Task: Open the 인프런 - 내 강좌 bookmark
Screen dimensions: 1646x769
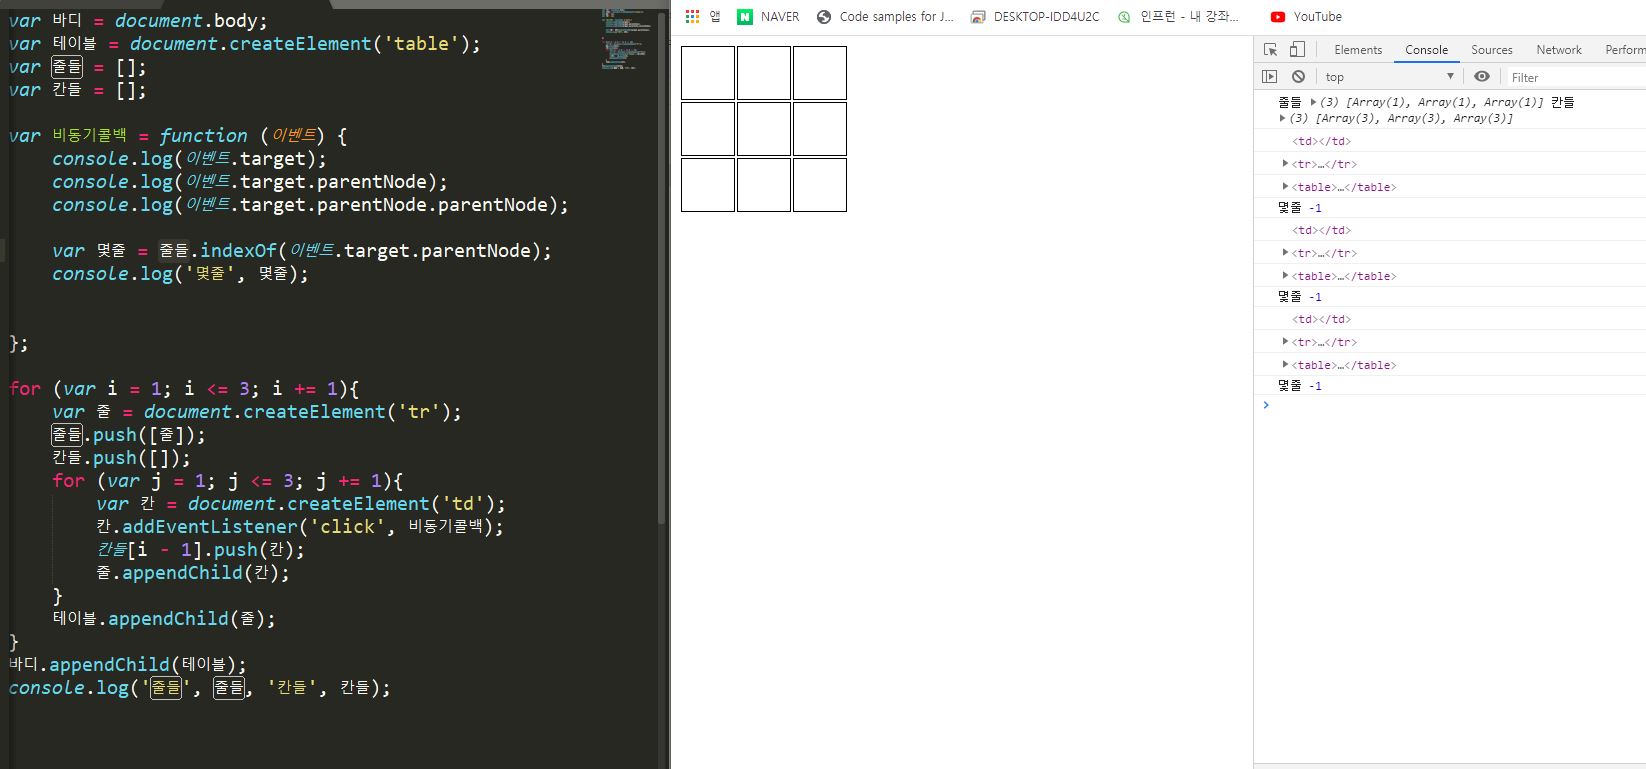Action: 1178,16
